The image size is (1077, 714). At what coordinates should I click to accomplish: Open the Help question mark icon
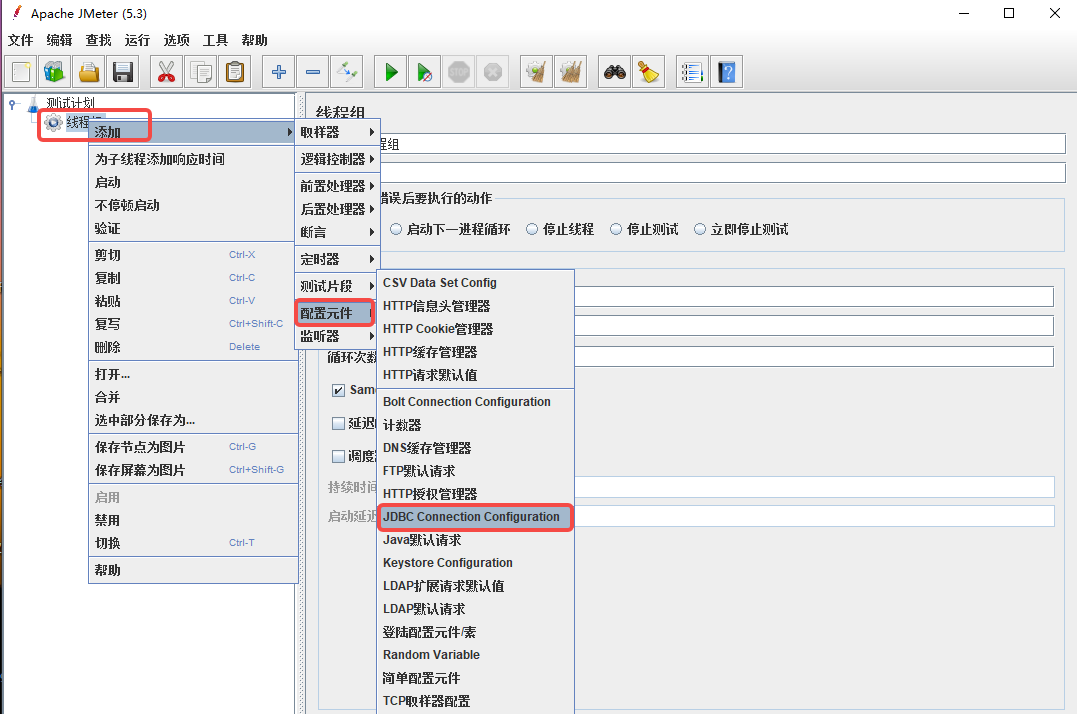coord(727,72)
